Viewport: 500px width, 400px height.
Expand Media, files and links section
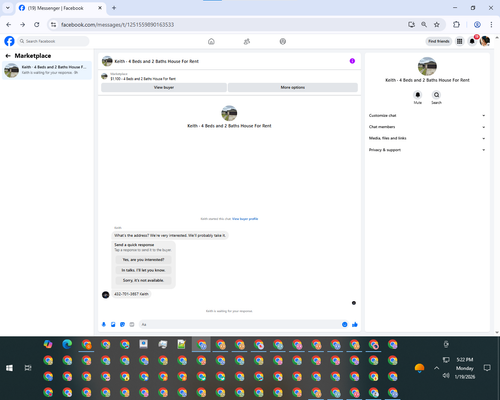coord(427,138)
